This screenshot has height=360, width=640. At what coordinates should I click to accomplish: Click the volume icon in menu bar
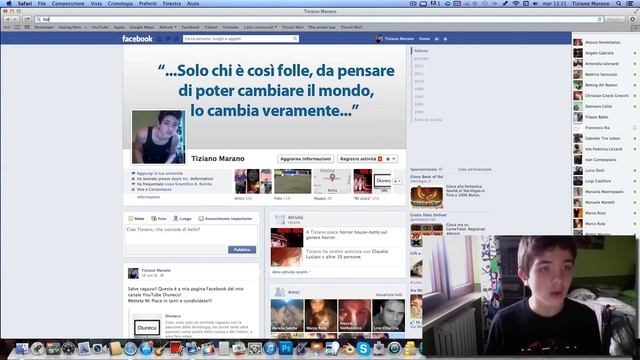(535, 4)
